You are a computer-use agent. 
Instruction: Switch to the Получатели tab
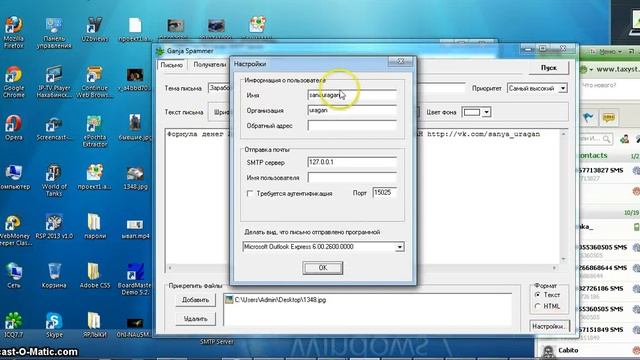(x=209, y=64)
